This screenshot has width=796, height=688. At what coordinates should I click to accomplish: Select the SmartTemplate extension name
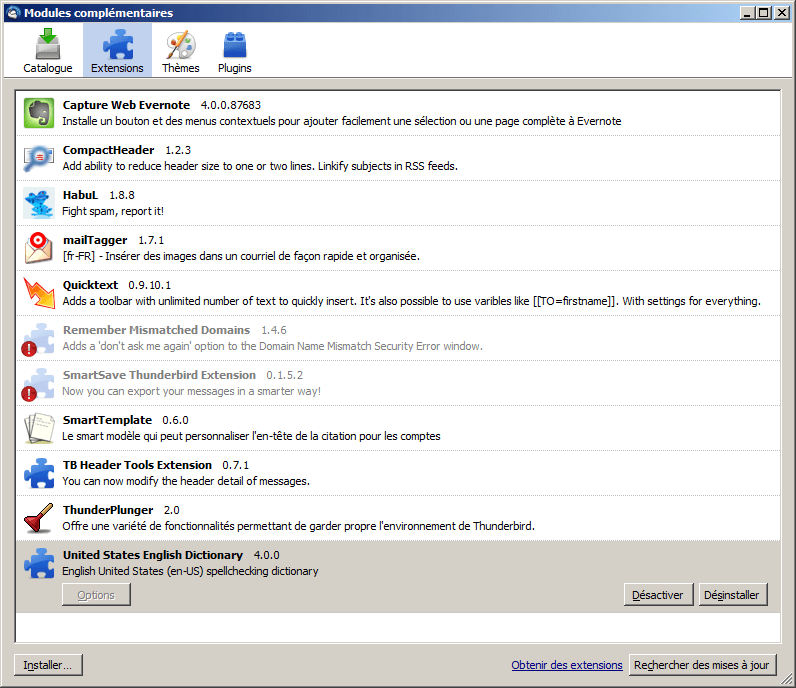click(107, 420)
